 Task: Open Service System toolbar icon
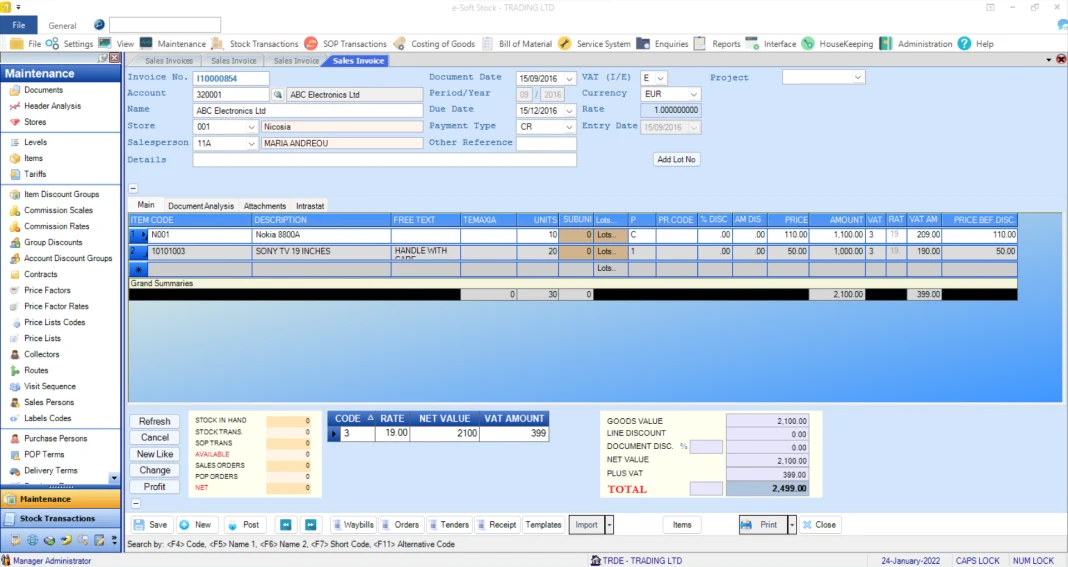pos(565,44)
